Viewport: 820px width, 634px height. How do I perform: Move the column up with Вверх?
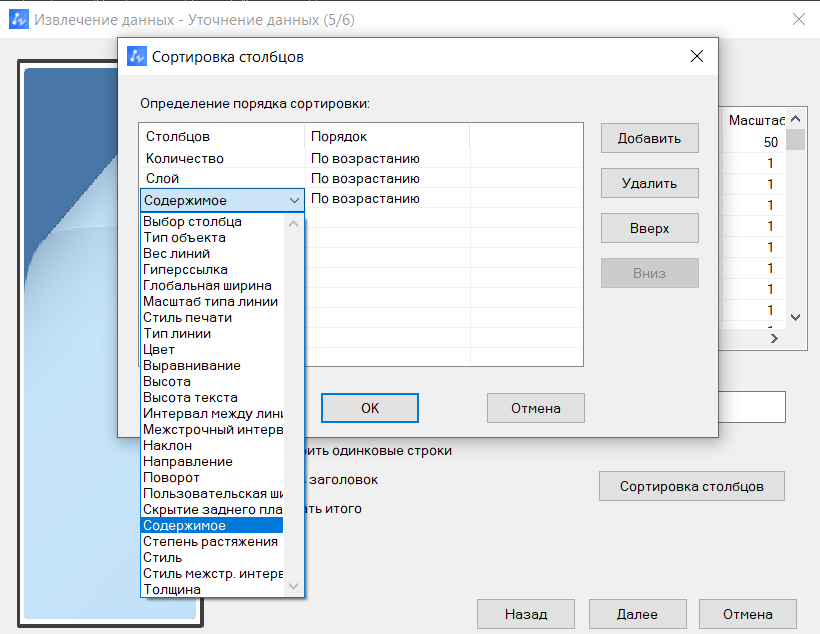pos(649,228)
